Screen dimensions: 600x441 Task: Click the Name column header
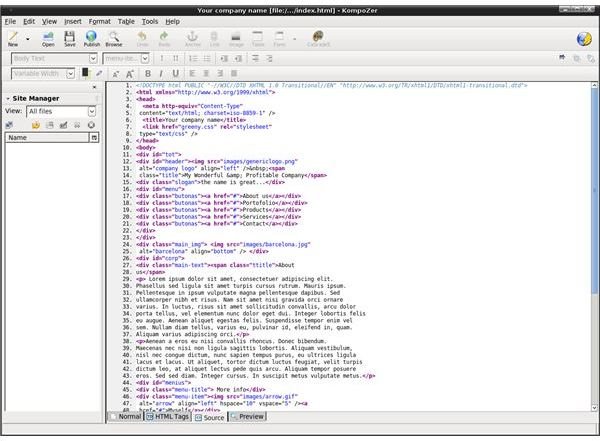pyautogui.click(x=47, y=137)
